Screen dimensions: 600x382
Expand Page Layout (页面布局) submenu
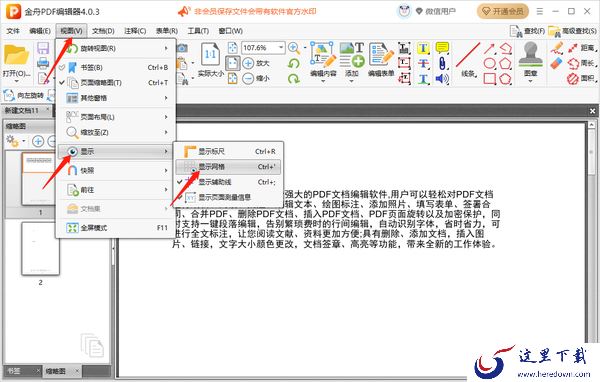(x=116, y=117)
